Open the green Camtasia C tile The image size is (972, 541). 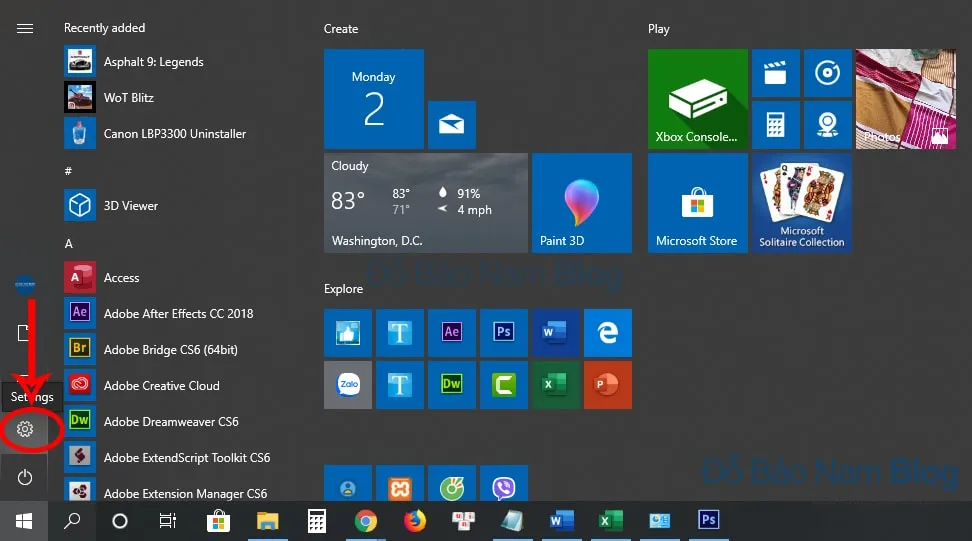pyautogui.click(x=504, y=385)
